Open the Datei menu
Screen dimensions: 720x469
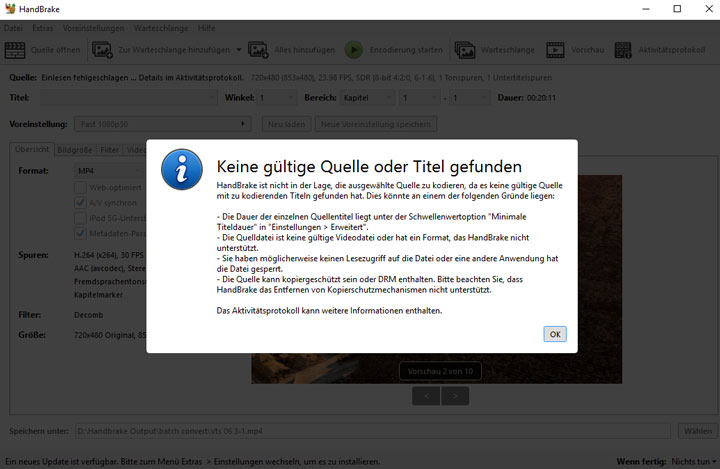click(13, 28)
